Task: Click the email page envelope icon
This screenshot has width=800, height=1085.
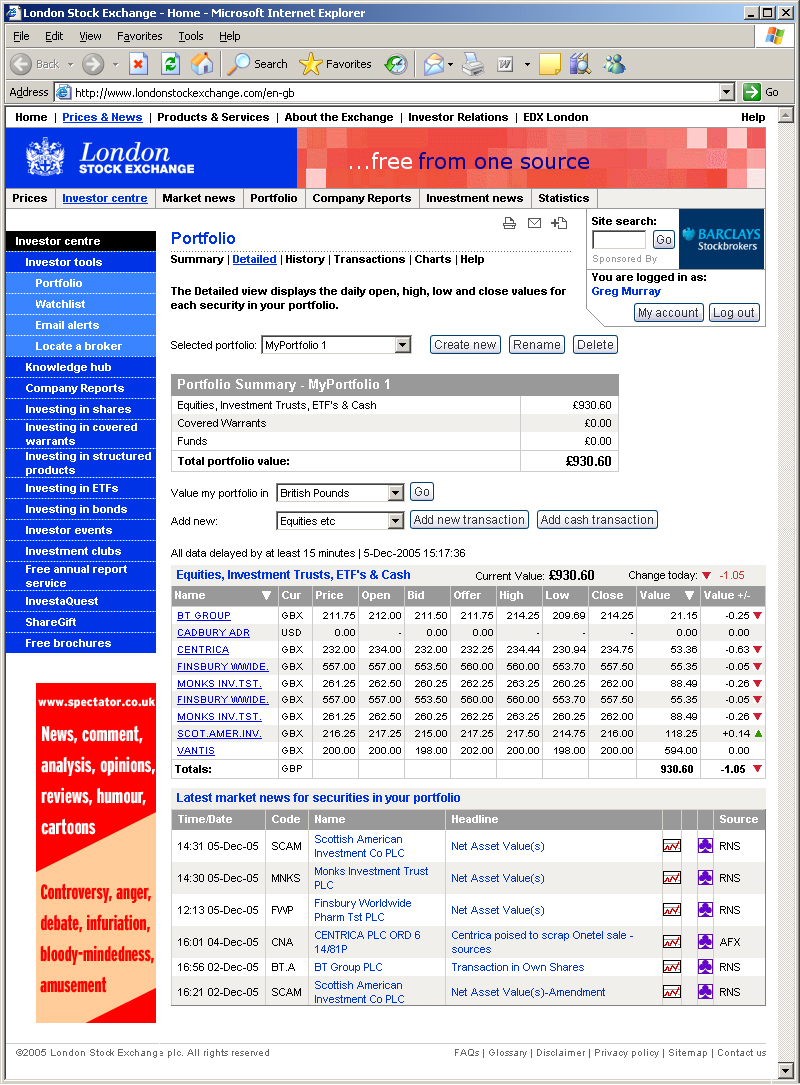Action: point(534,223)
